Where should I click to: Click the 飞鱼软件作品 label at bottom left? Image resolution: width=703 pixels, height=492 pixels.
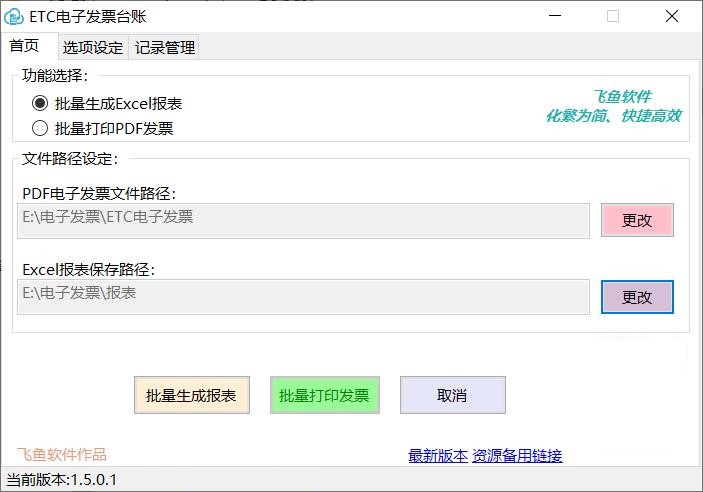(61, 455)
